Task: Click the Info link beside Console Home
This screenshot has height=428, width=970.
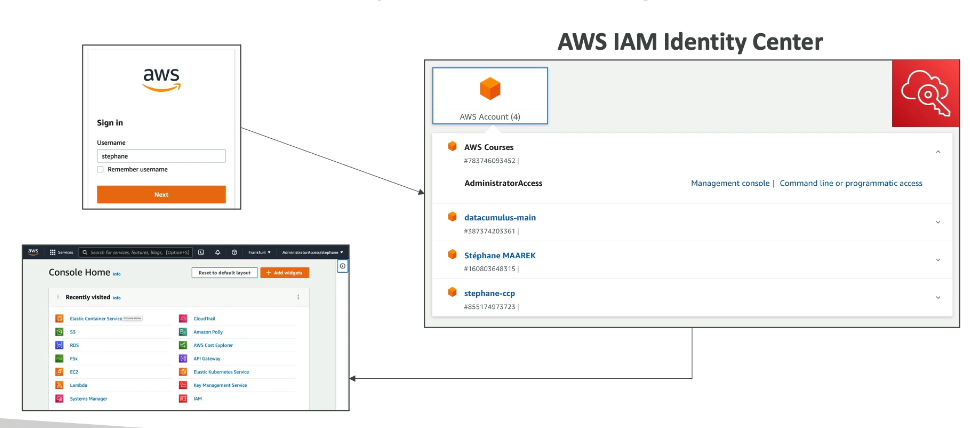Action: click(117, 273)
